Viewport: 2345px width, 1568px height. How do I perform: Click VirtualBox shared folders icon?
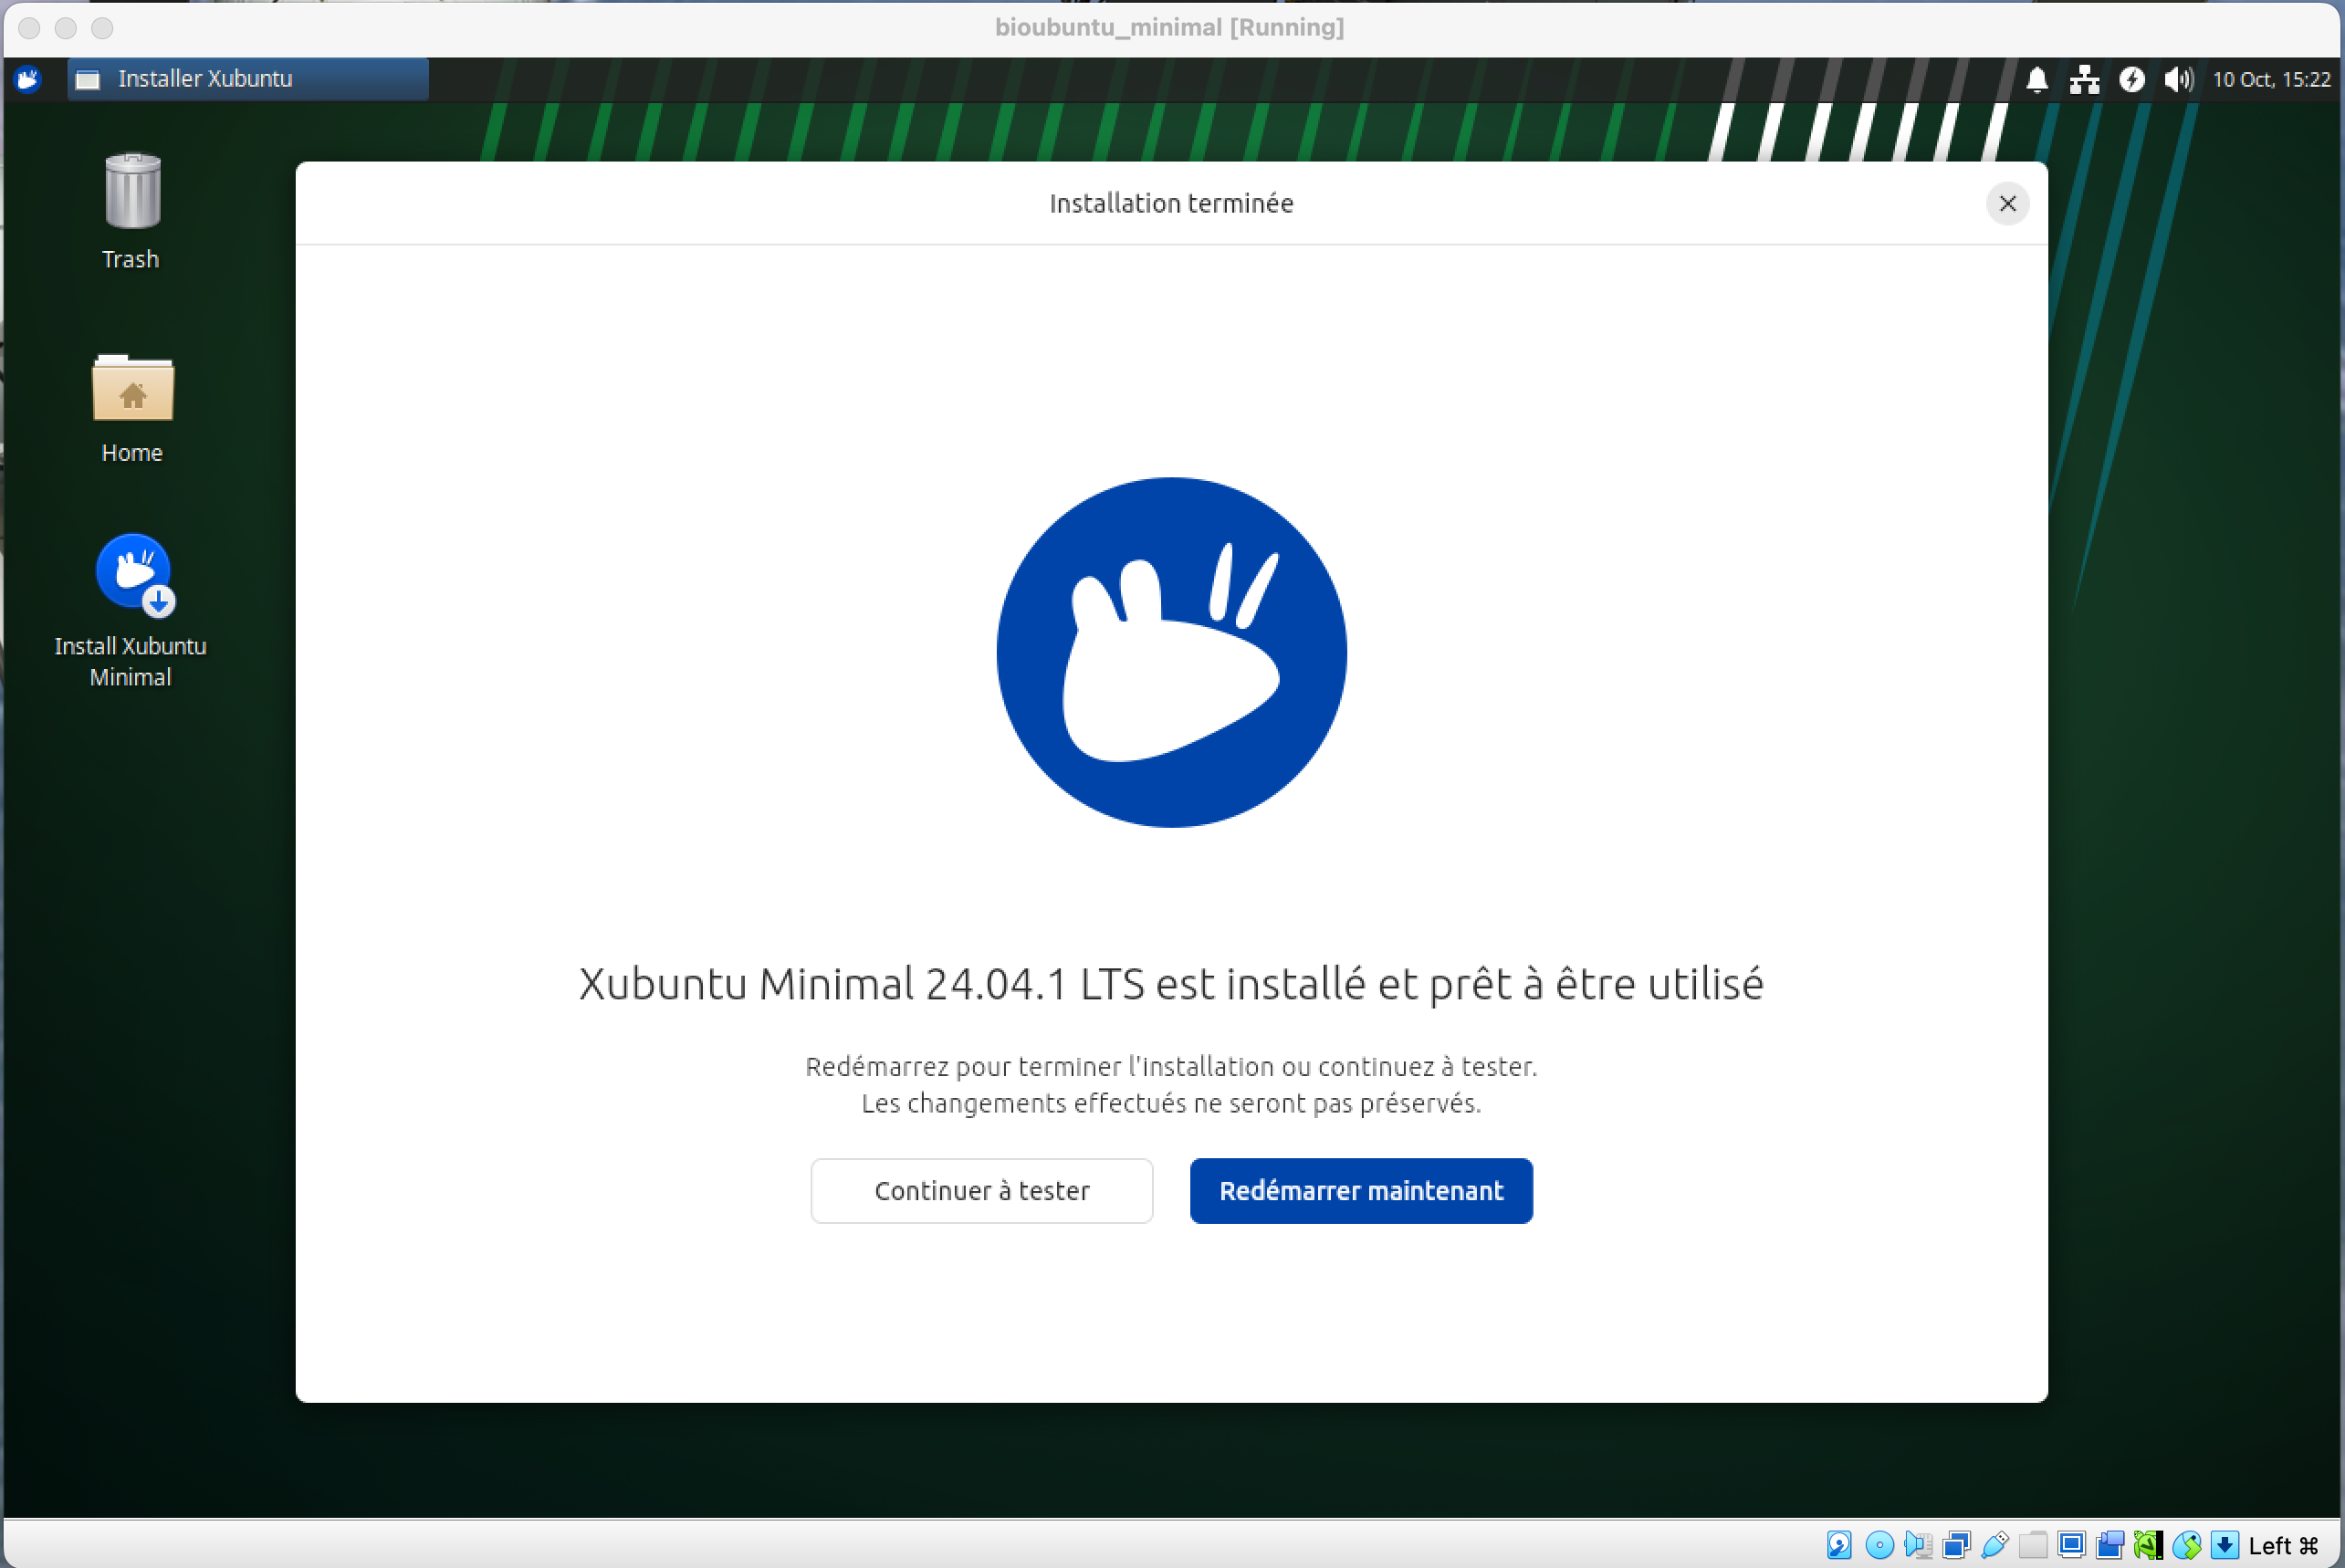click(x=2033, y=1545)
